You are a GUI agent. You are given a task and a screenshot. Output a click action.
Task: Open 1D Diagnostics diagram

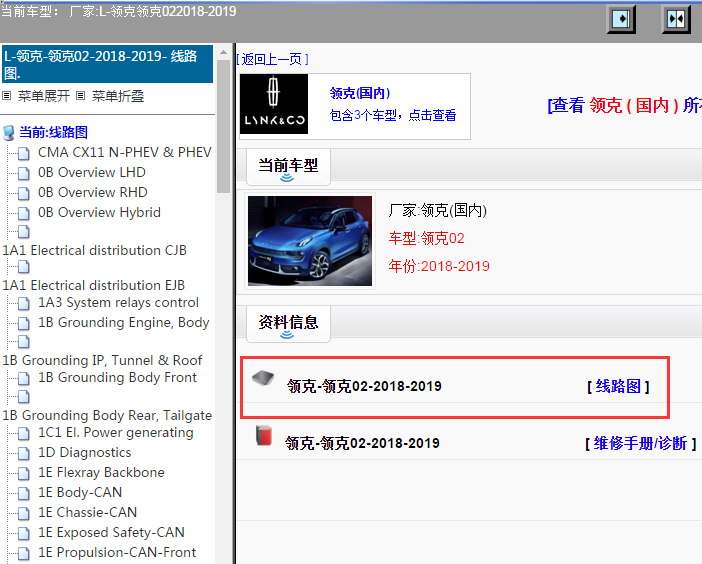point(85,453)
